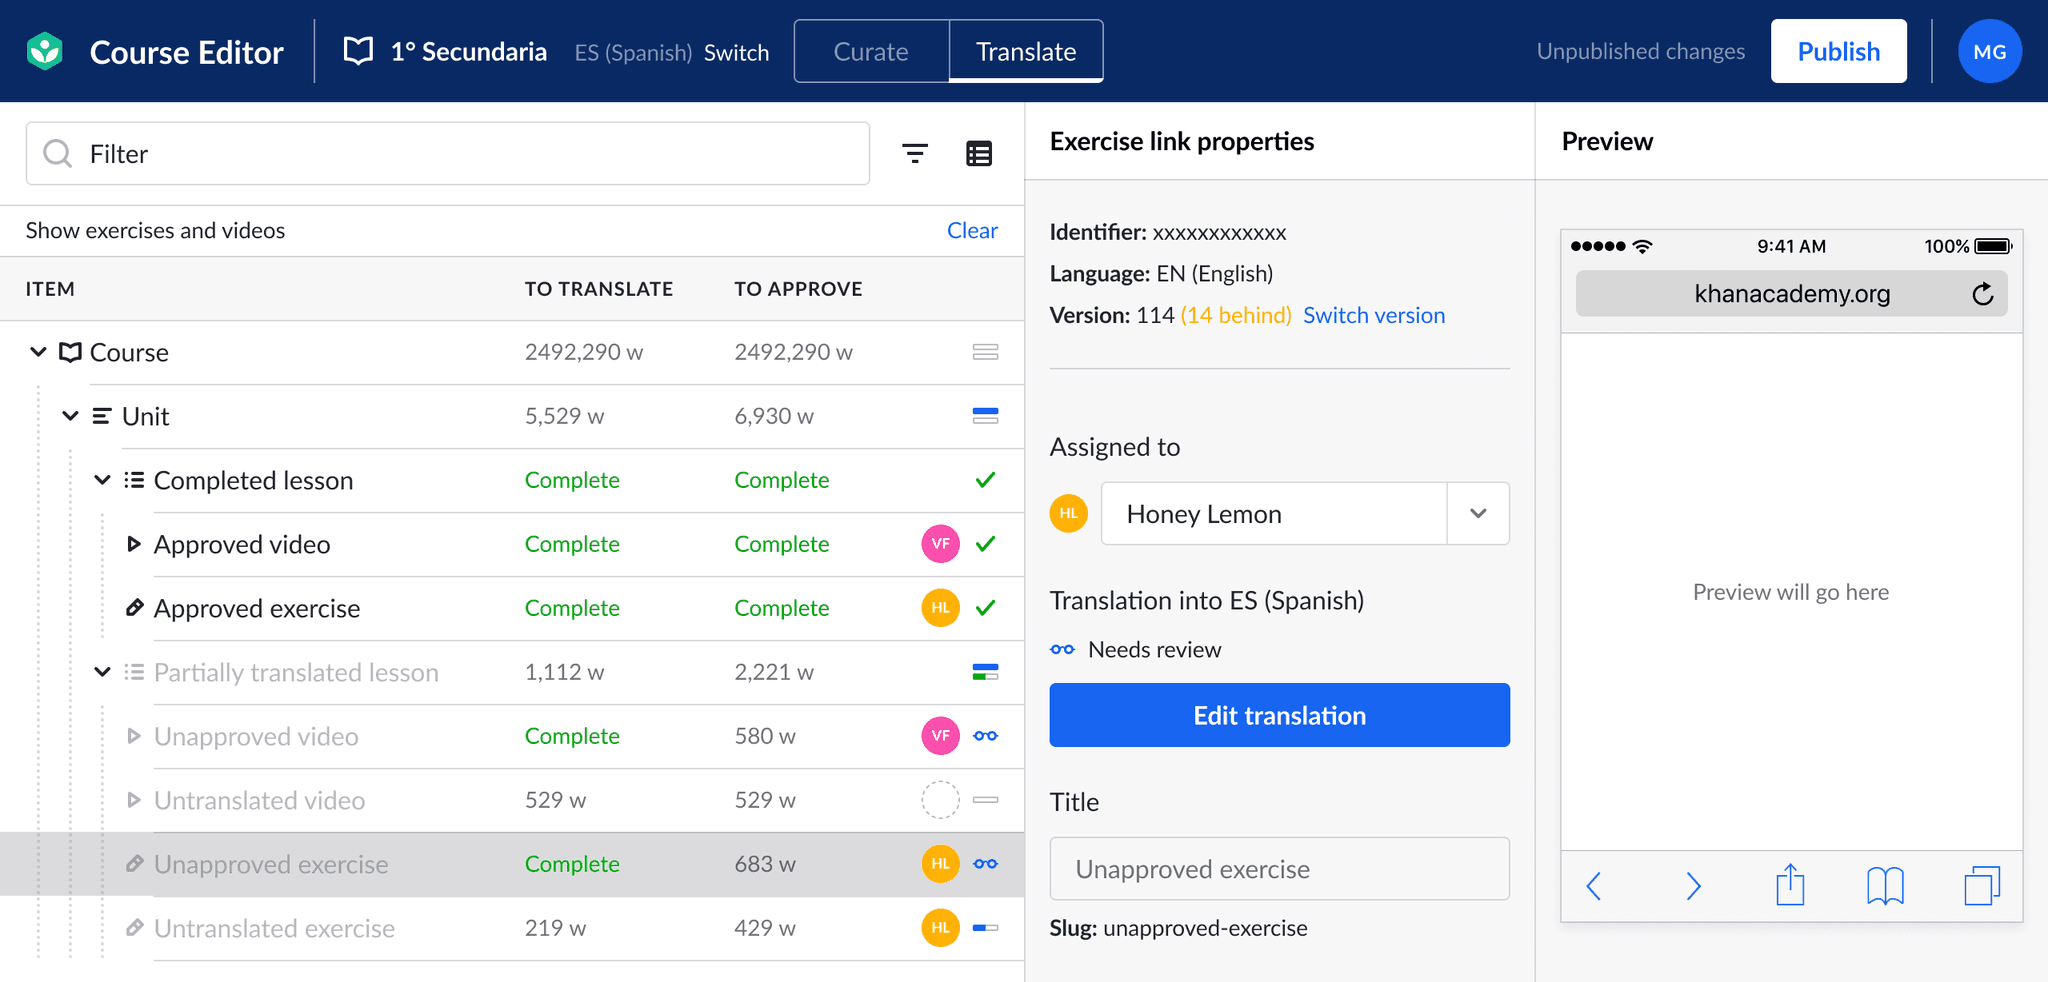
Task: Click the reload icon in preview browser bar
Action: click(x=1982, y=294)
